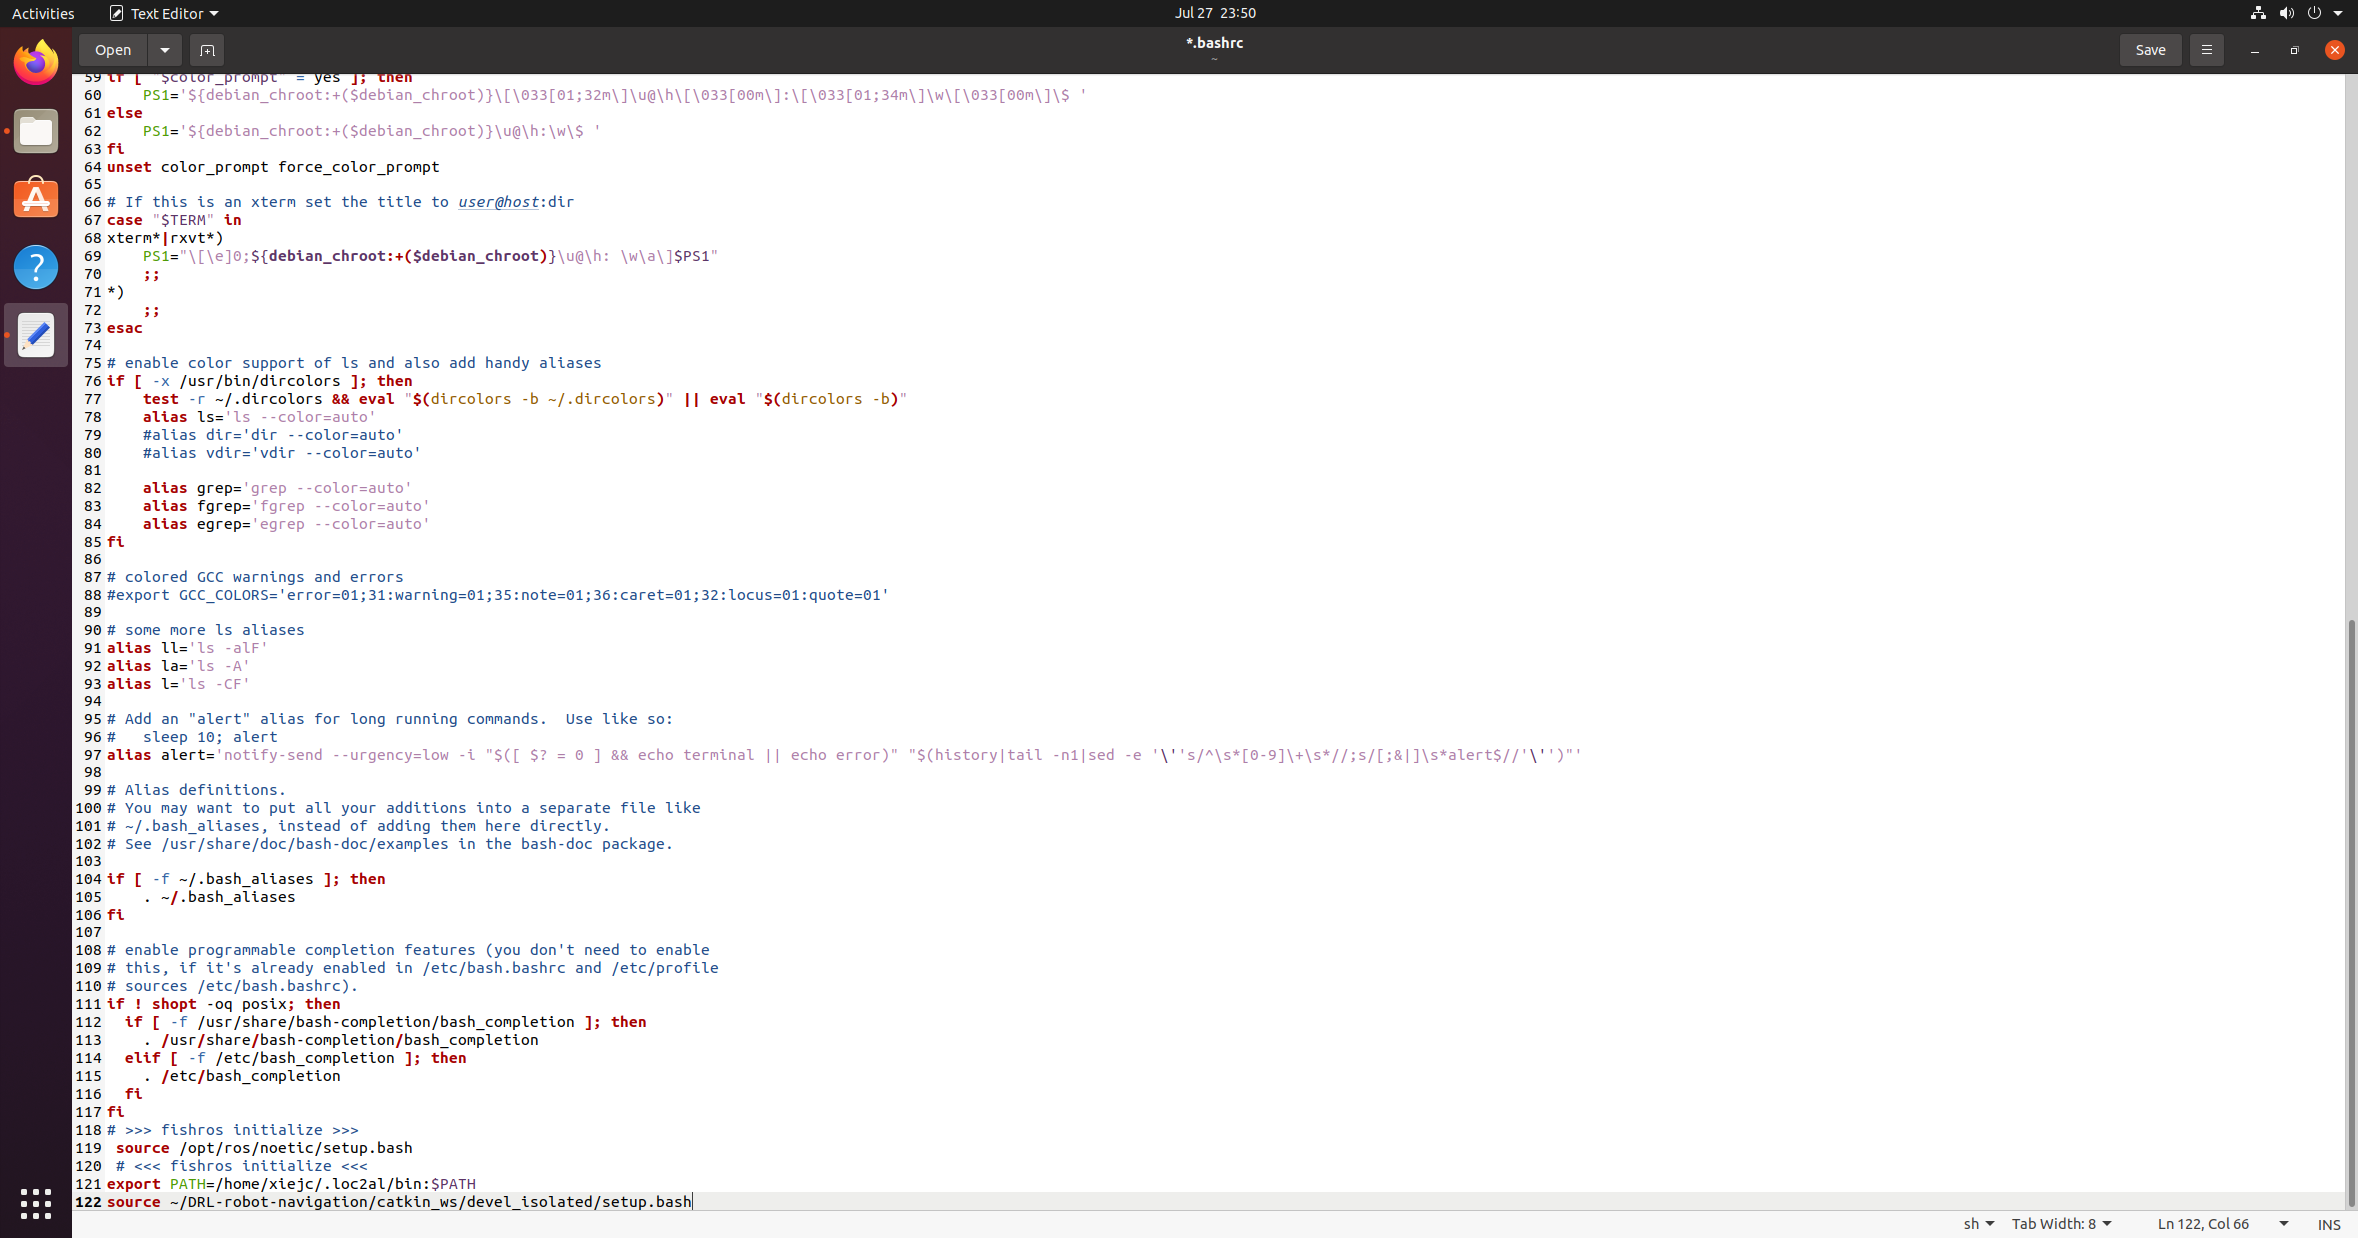Launch Firefox from the dock
Image resolution: width=2358 pixels, height=1238 pixels.
pyautogui.click(x=35, y=61)
